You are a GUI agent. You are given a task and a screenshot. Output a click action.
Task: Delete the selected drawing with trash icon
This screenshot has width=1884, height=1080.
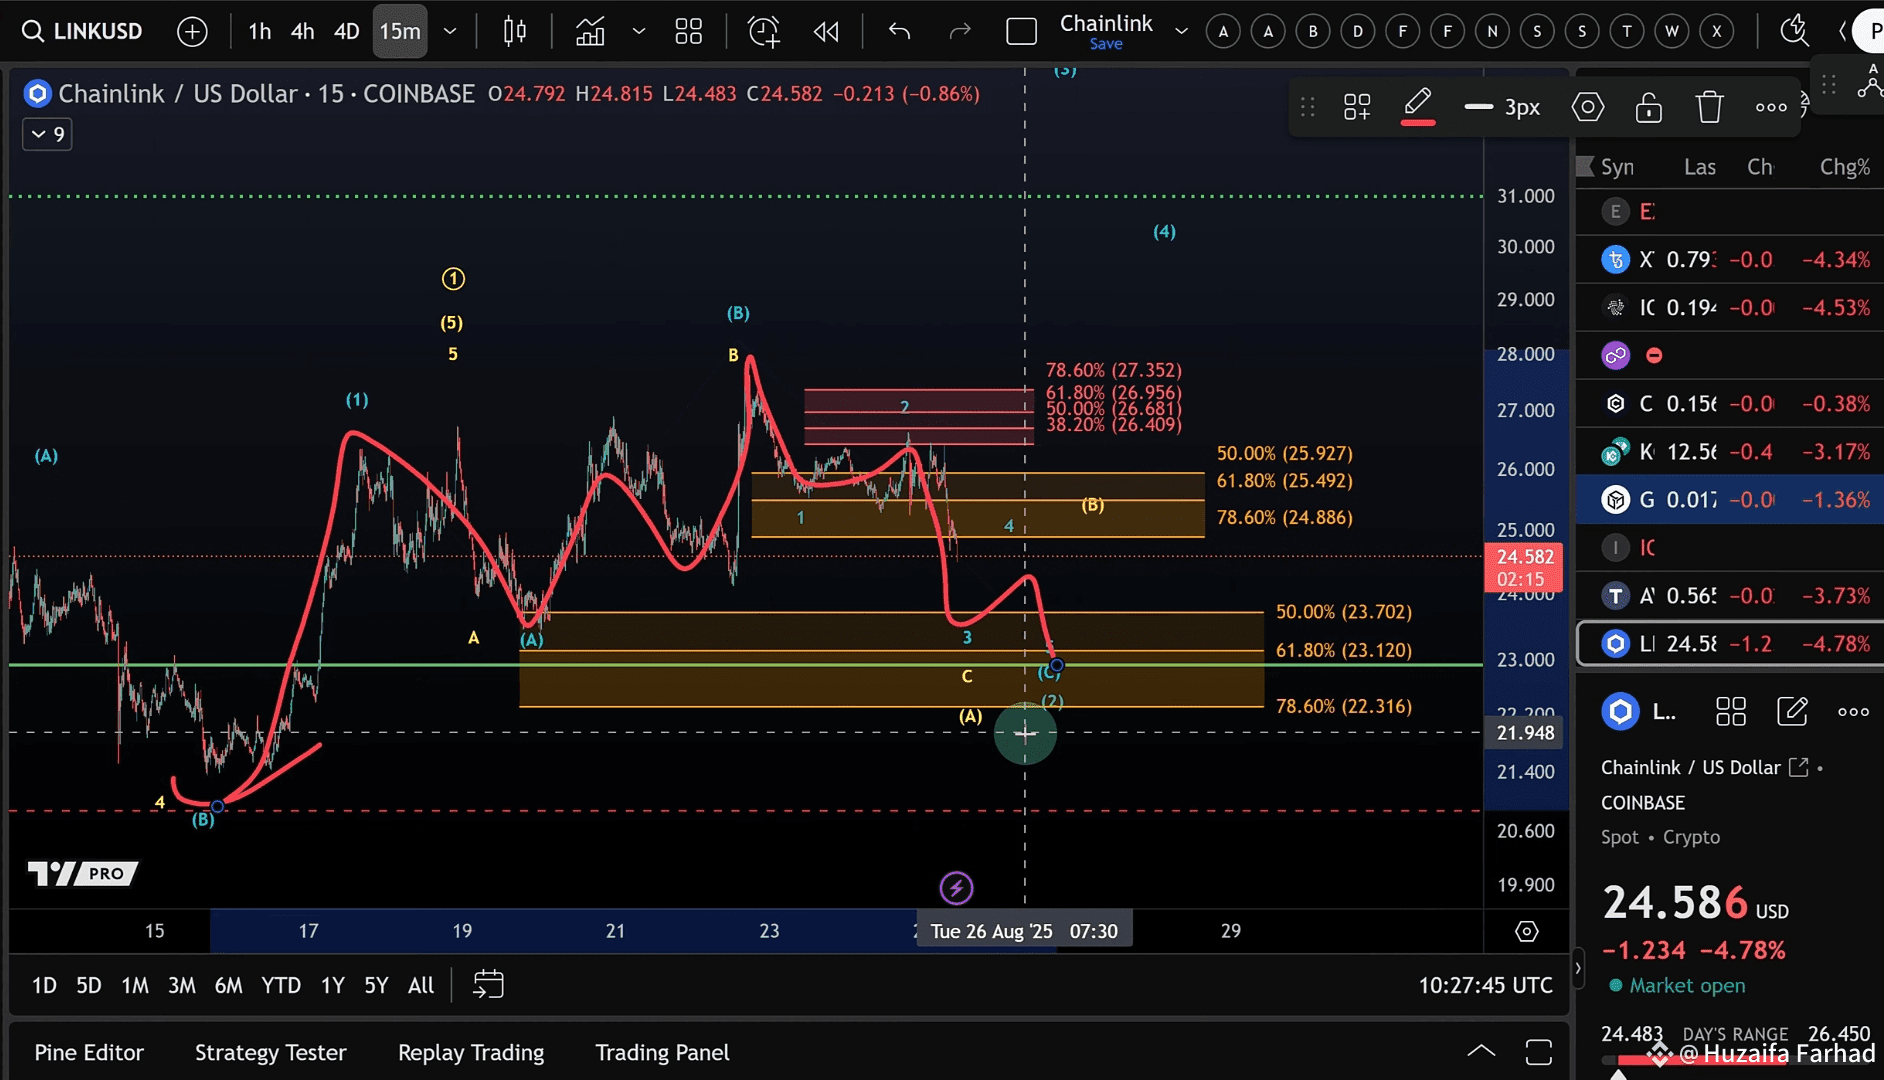[x=1710, y=107]
